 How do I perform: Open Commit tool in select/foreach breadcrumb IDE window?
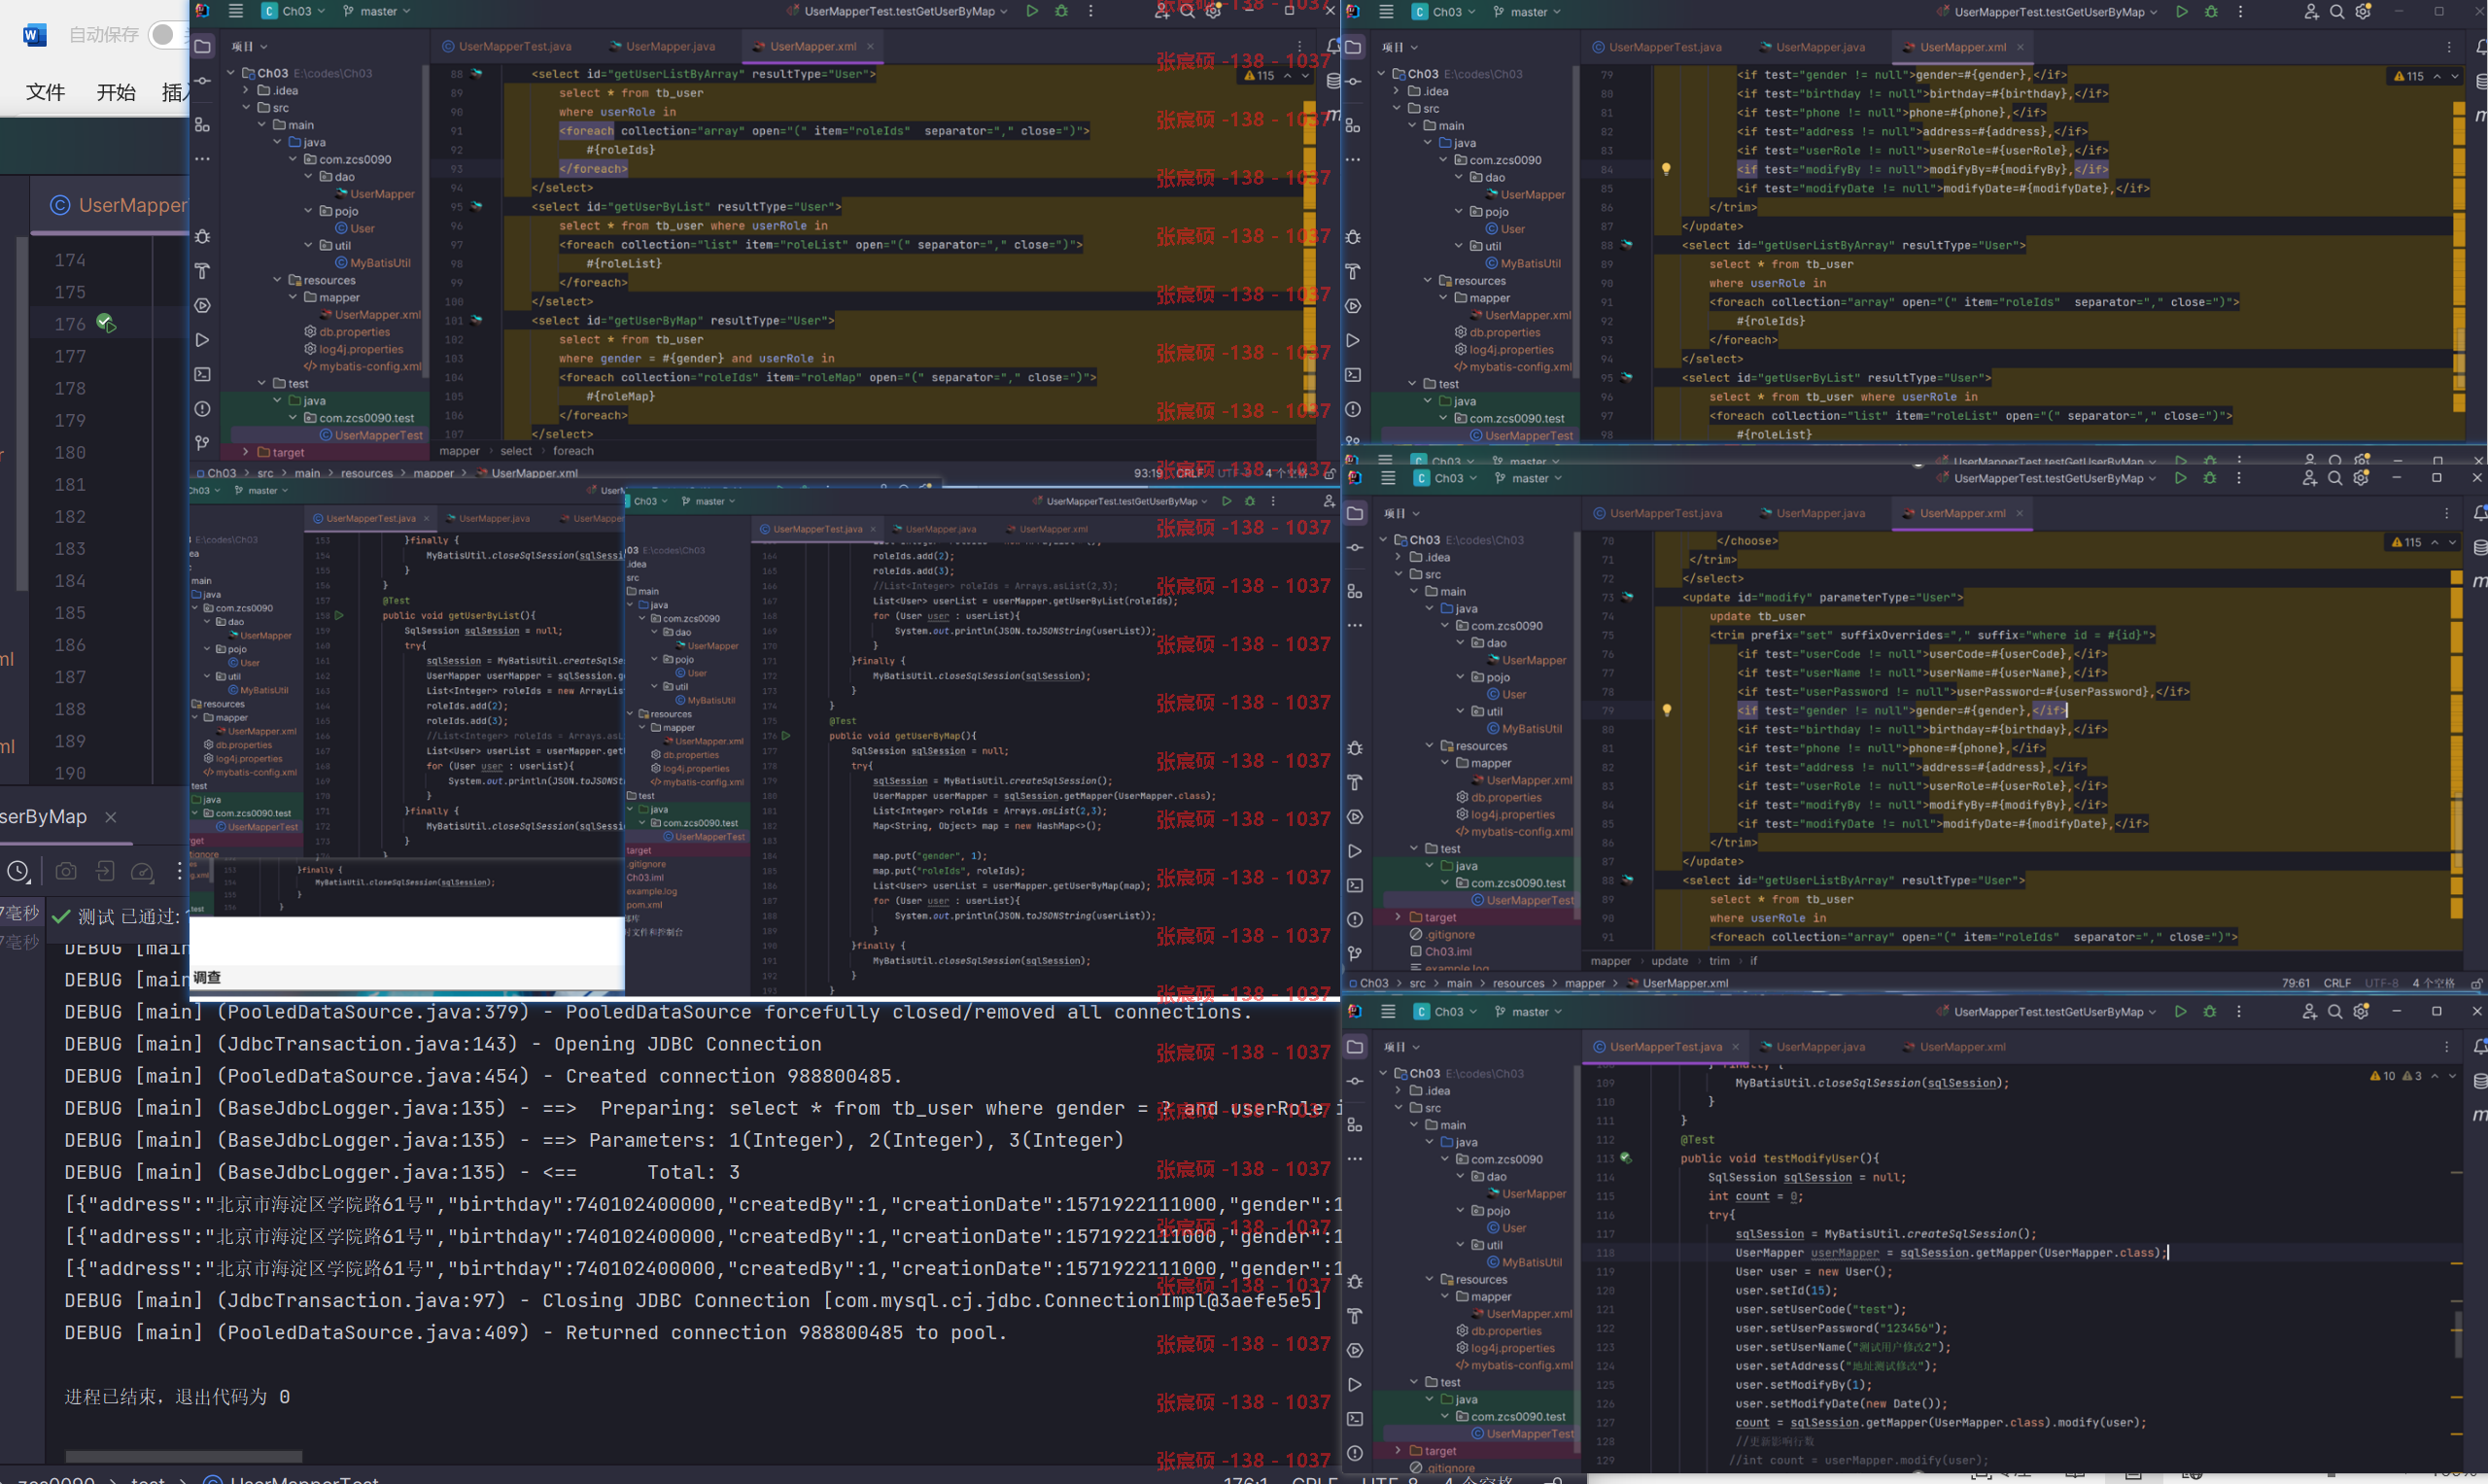coord(203,81)
